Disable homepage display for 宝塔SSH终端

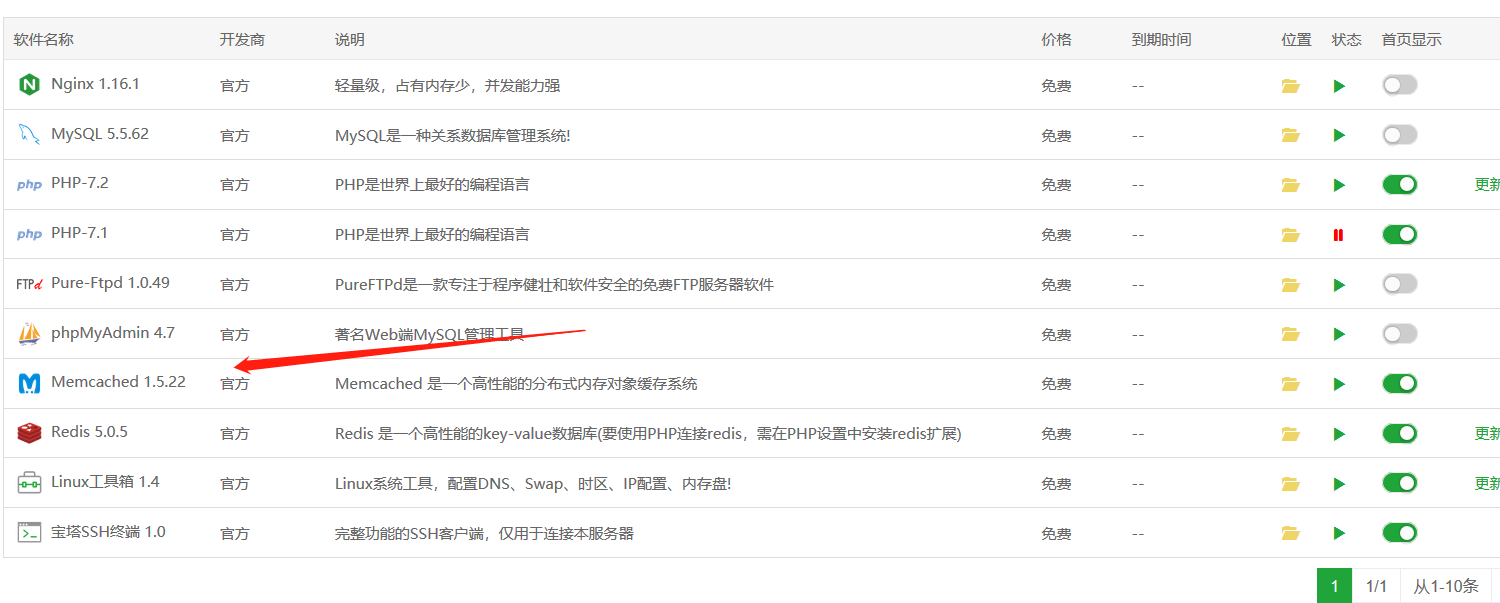1399,532
